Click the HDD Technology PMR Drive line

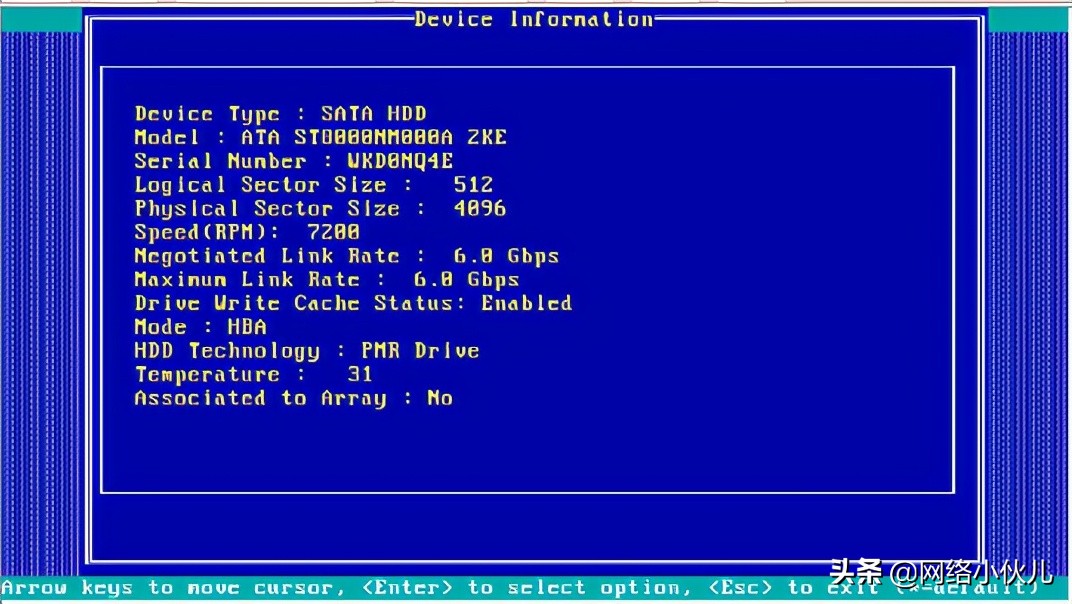point(306,351)
